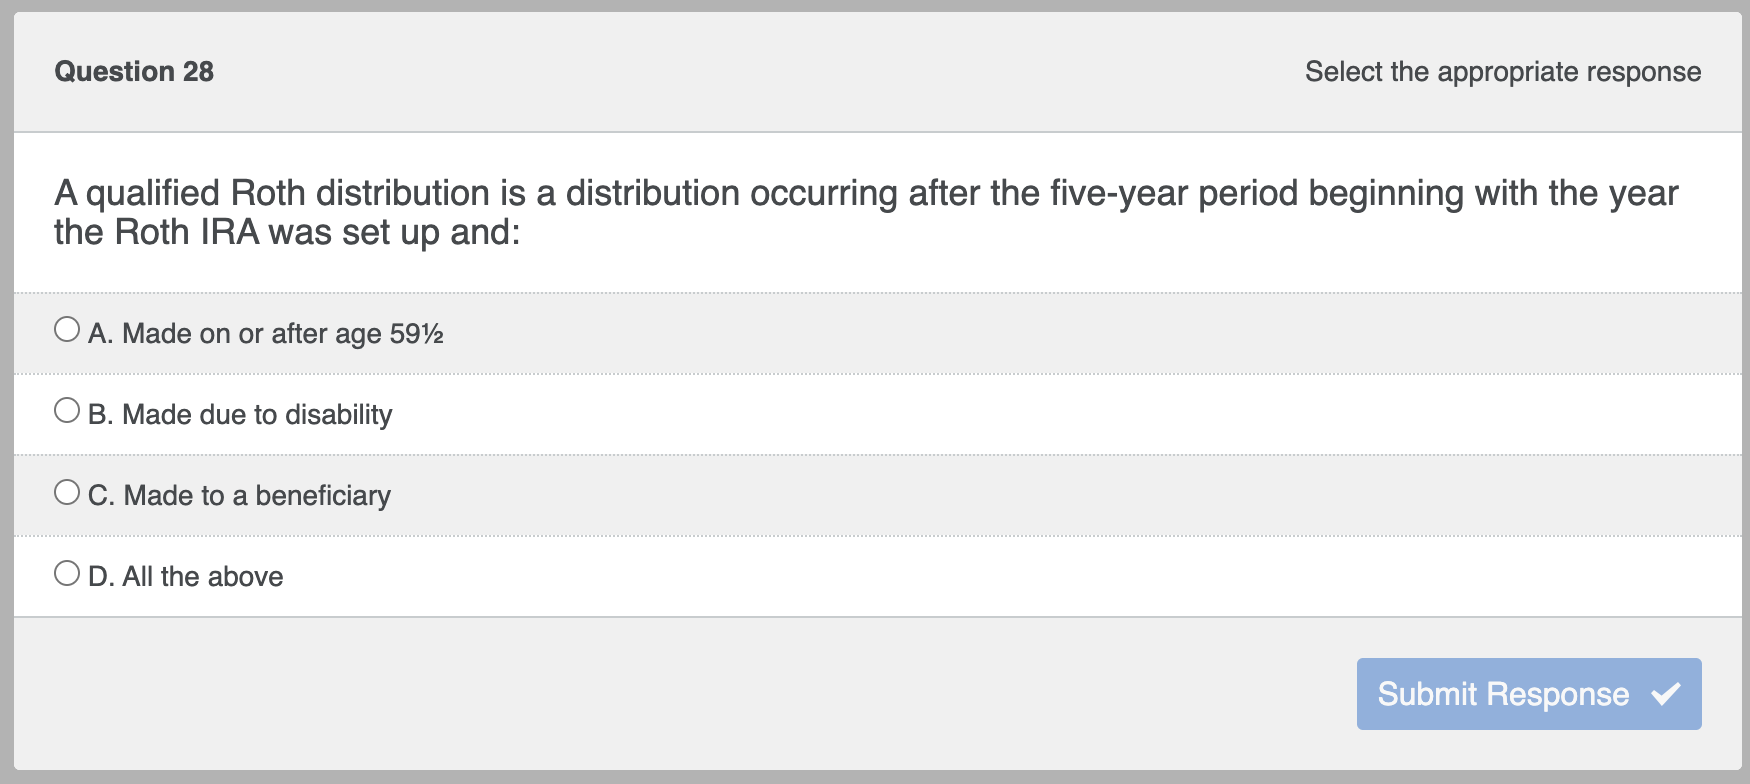Select answer 'Made to a beneficiary'
Viewport: 1750px width, 784px height.
click(239, 496)
